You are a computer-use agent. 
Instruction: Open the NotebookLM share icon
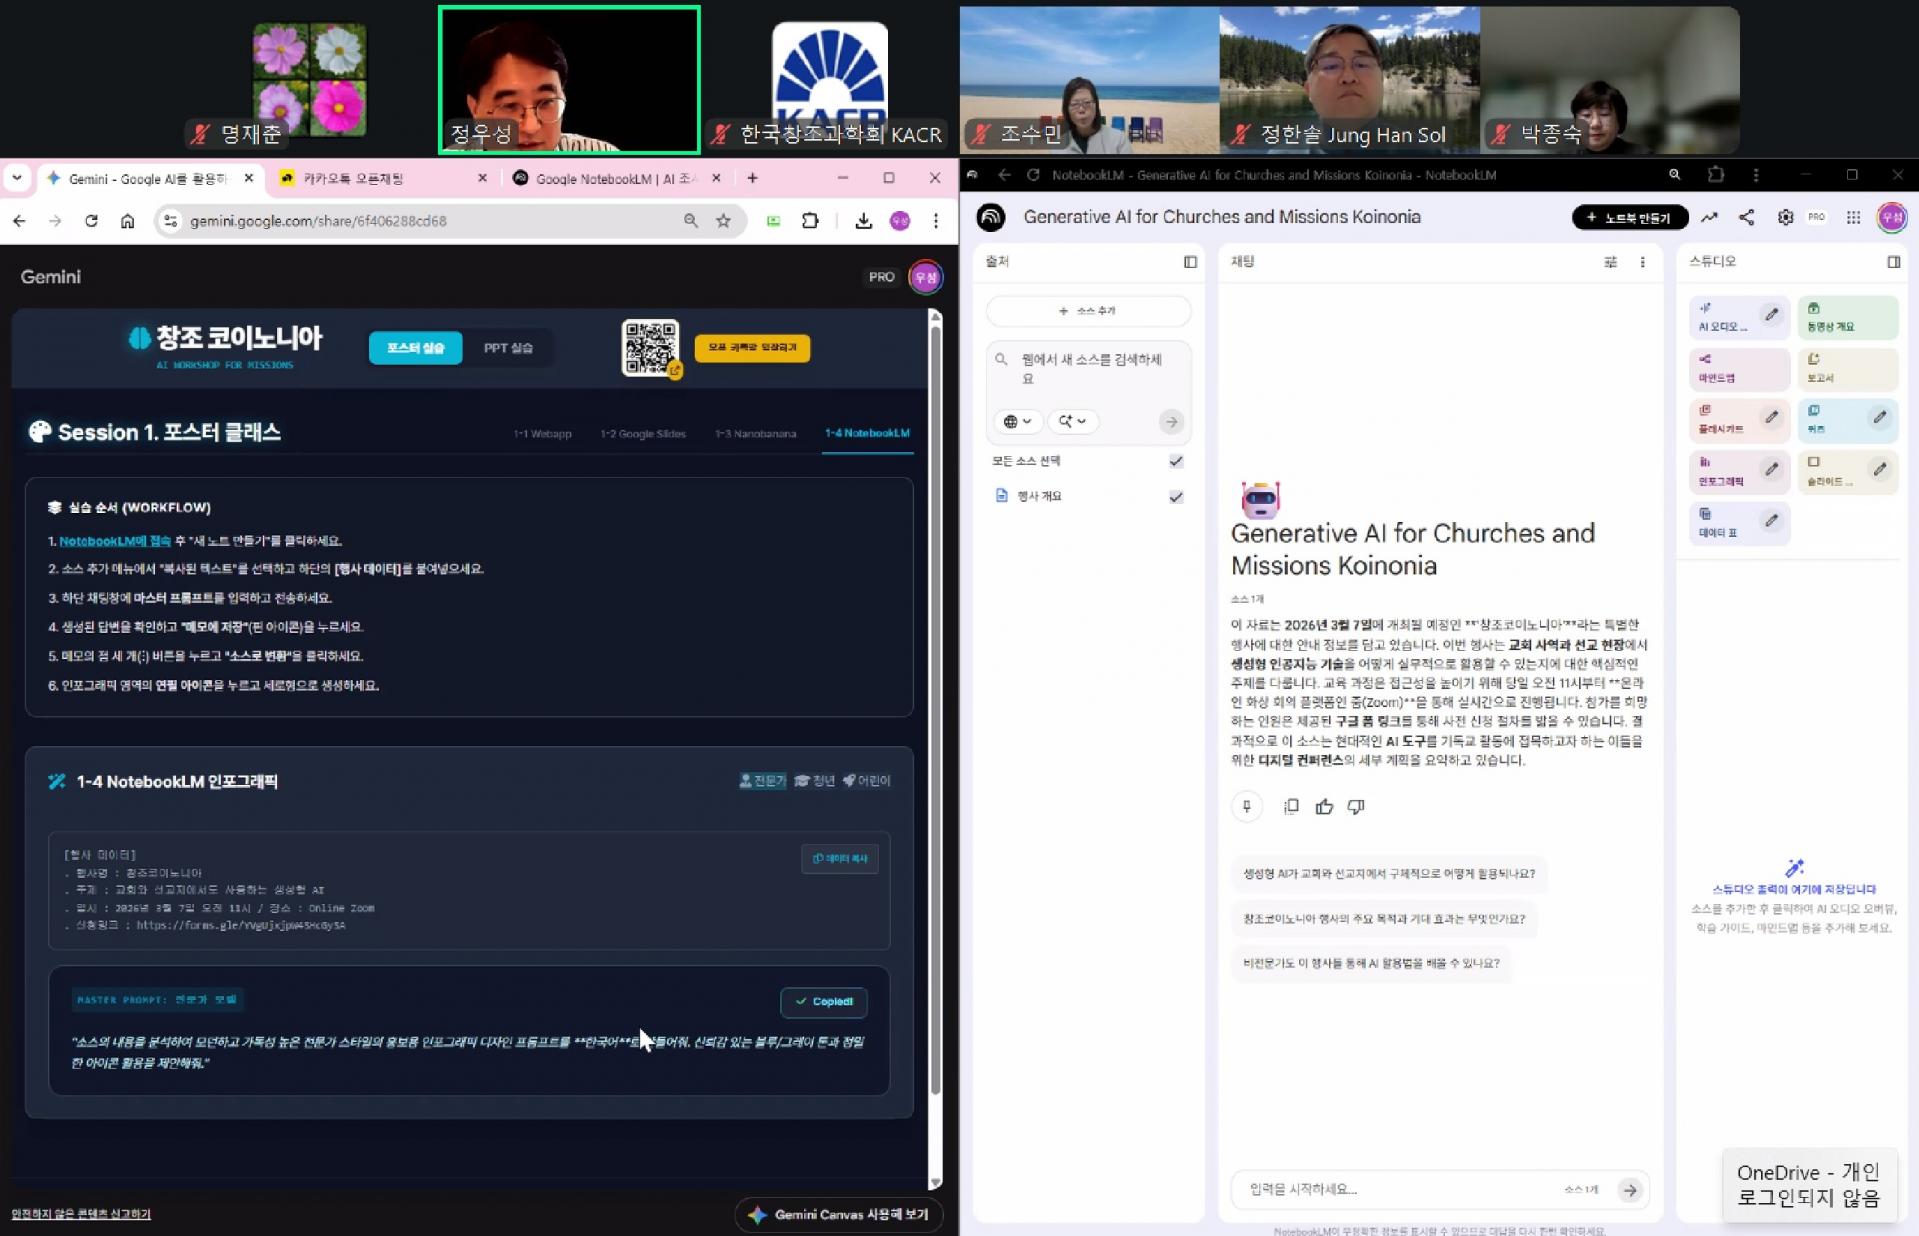[x=1747, y=217]
